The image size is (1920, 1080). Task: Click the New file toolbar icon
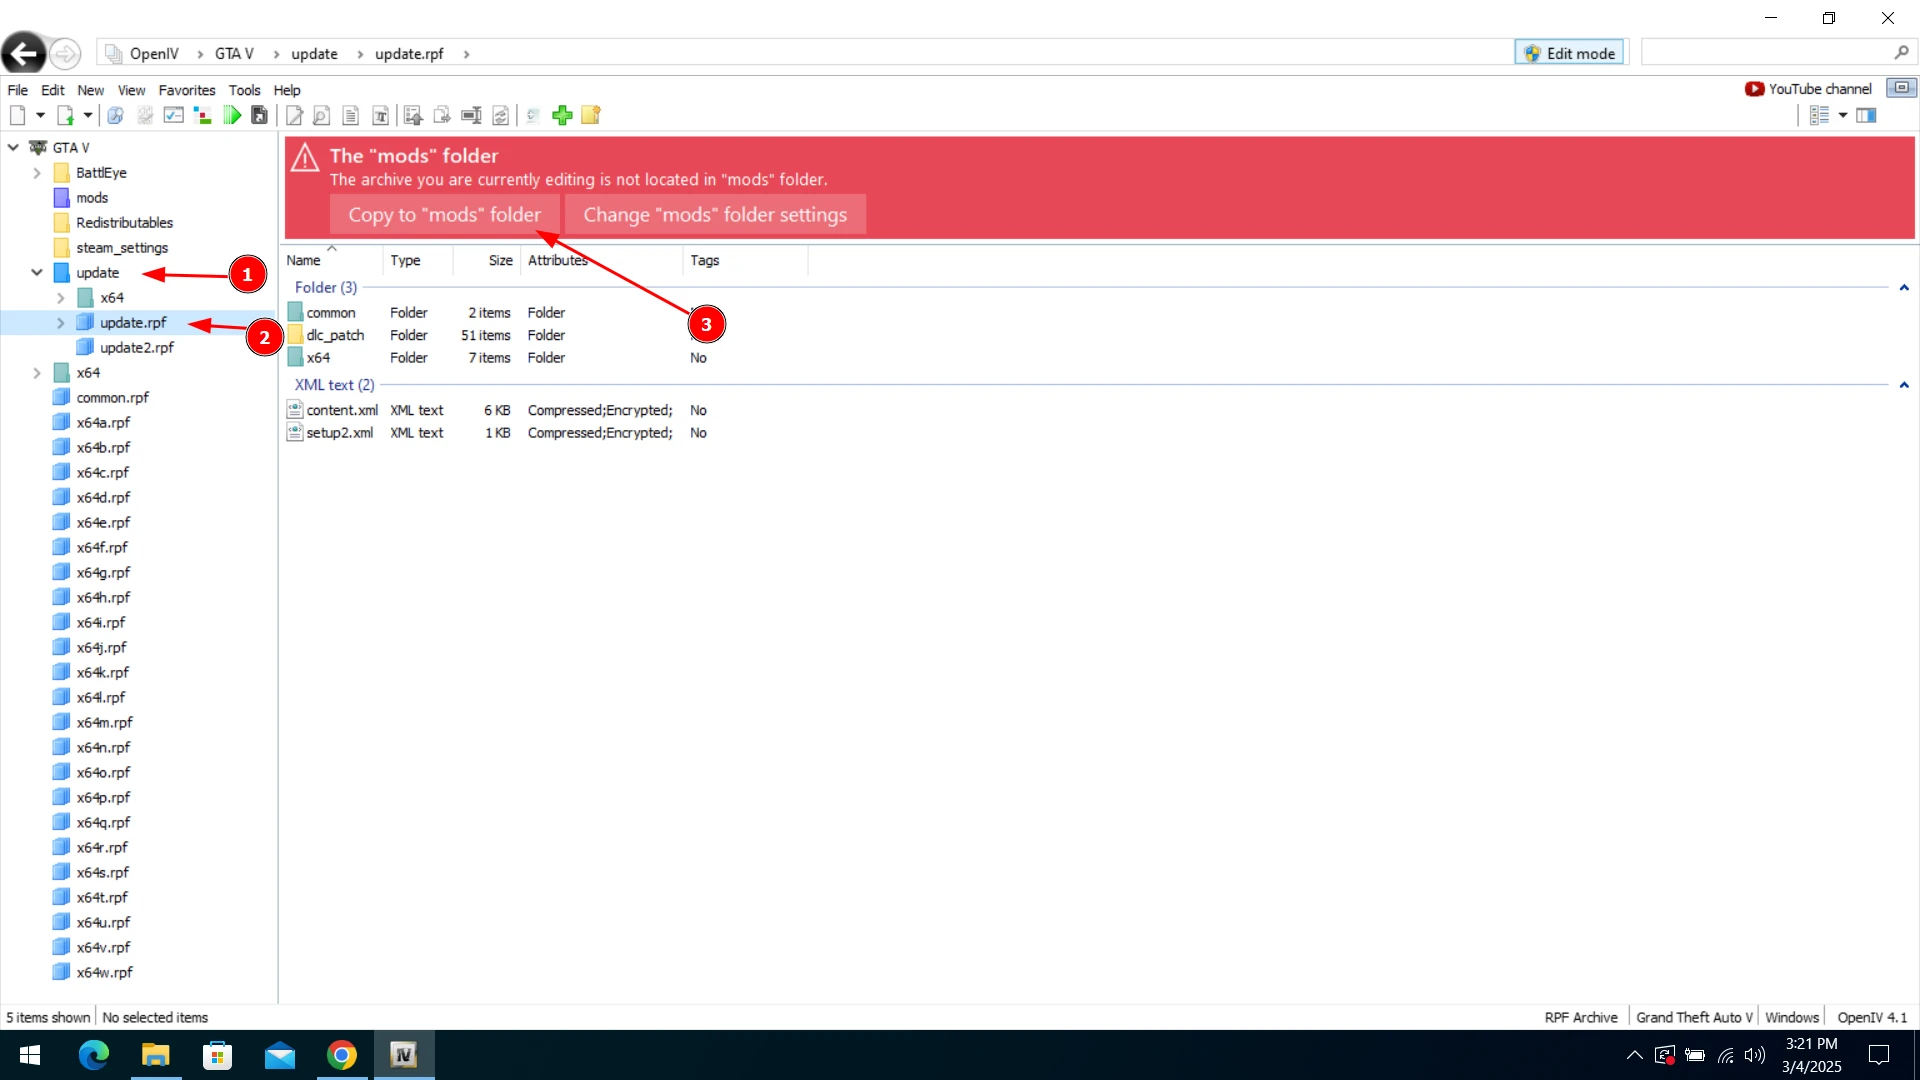pos(17,115)
